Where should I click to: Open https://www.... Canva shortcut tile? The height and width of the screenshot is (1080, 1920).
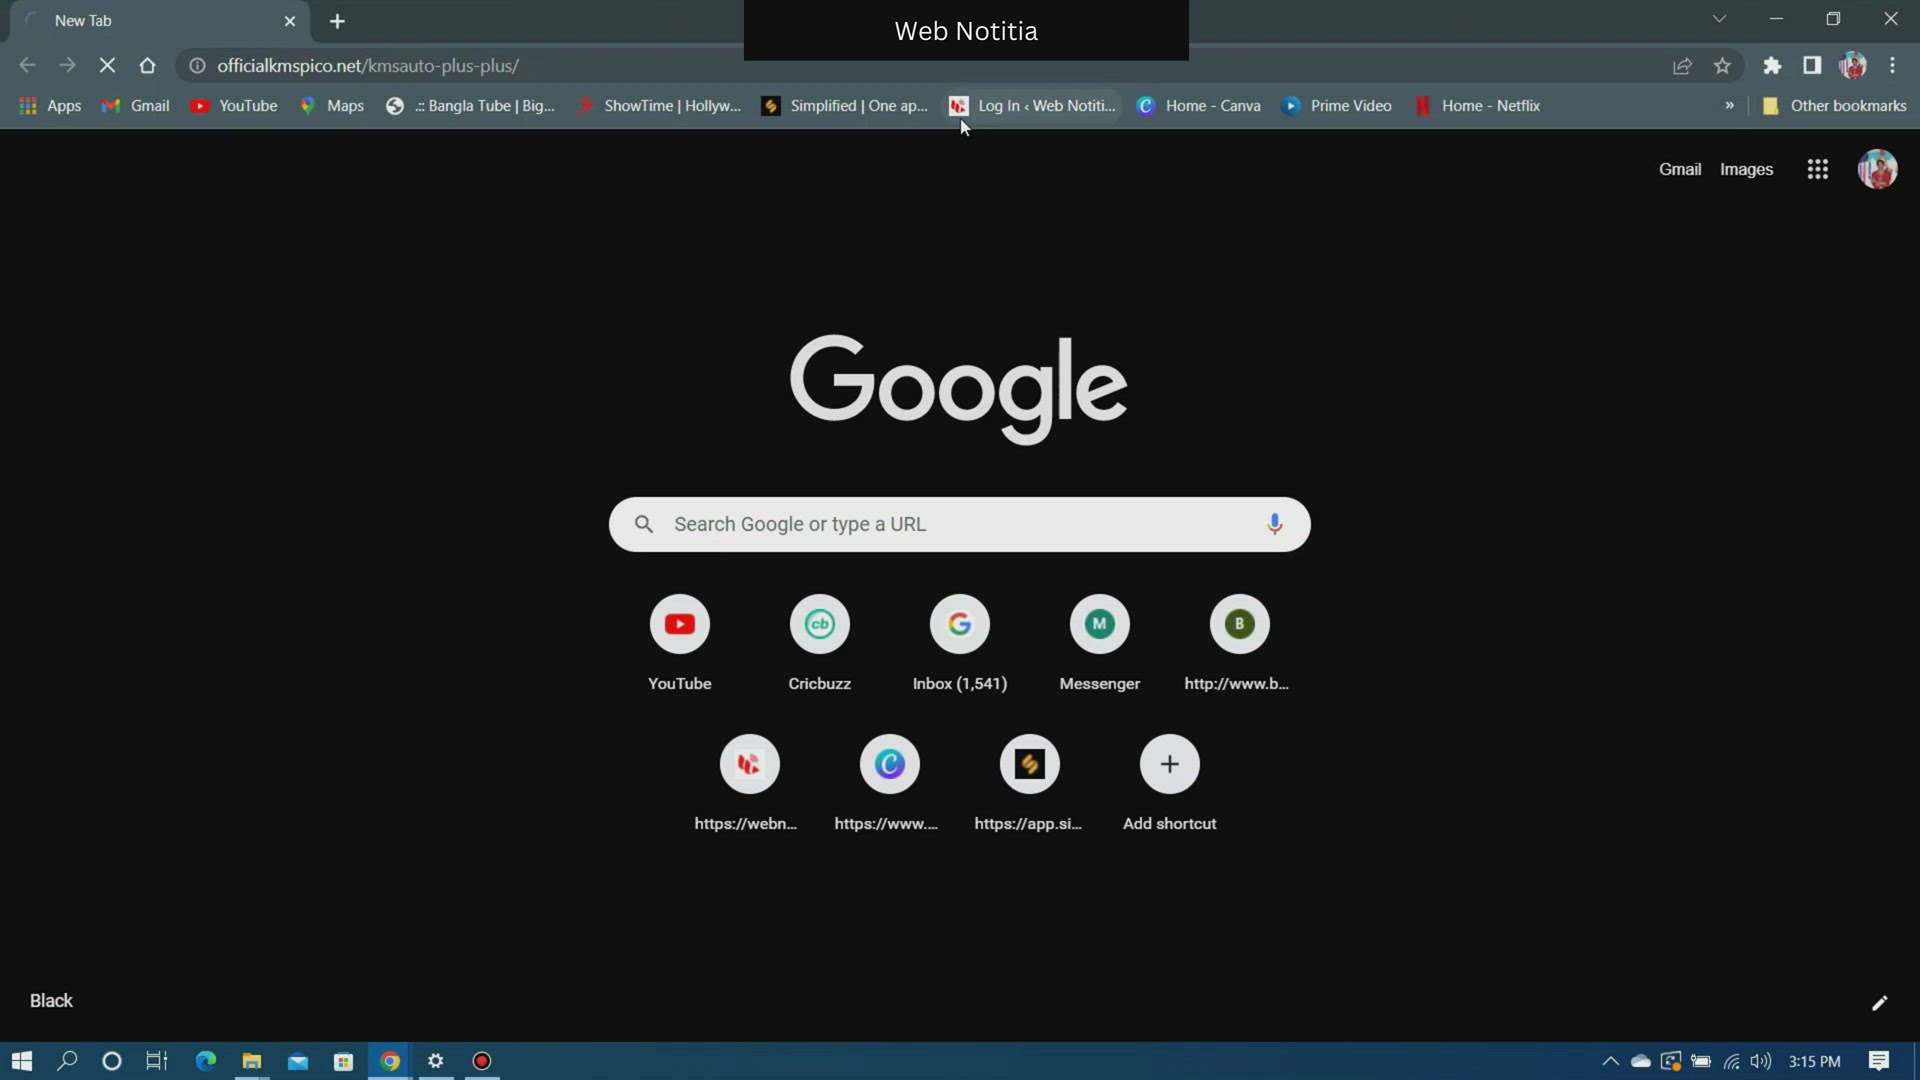pyautogui.click(x=890, y=783)
